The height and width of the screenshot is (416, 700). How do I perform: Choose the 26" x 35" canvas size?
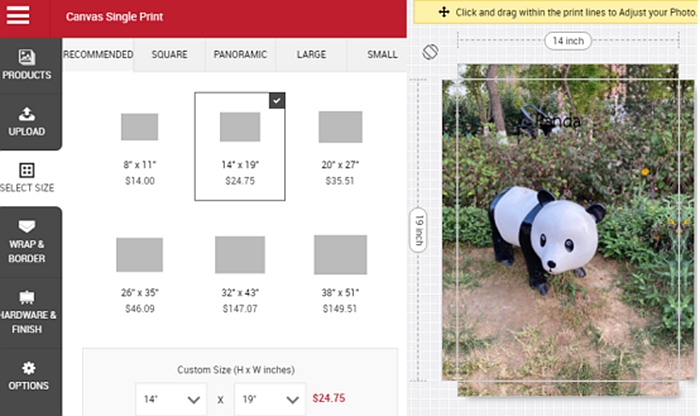point(140,274)
